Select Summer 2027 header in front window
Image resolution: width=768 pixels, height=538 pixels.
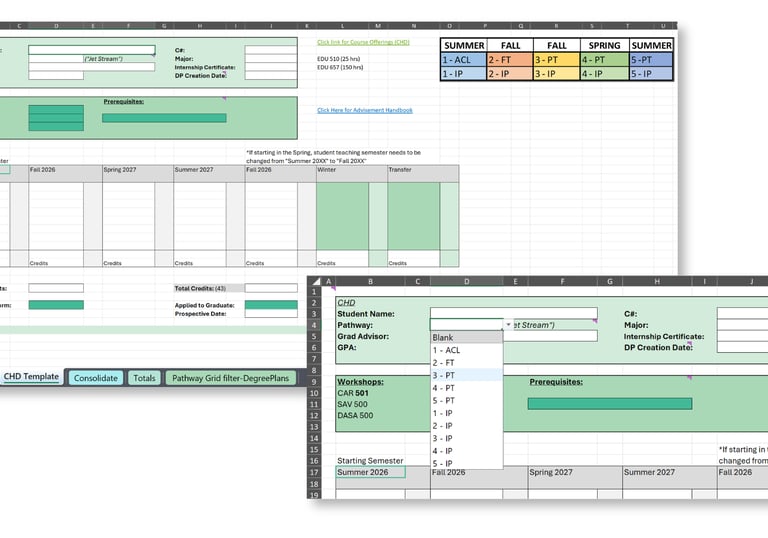(x=670, y=472)
